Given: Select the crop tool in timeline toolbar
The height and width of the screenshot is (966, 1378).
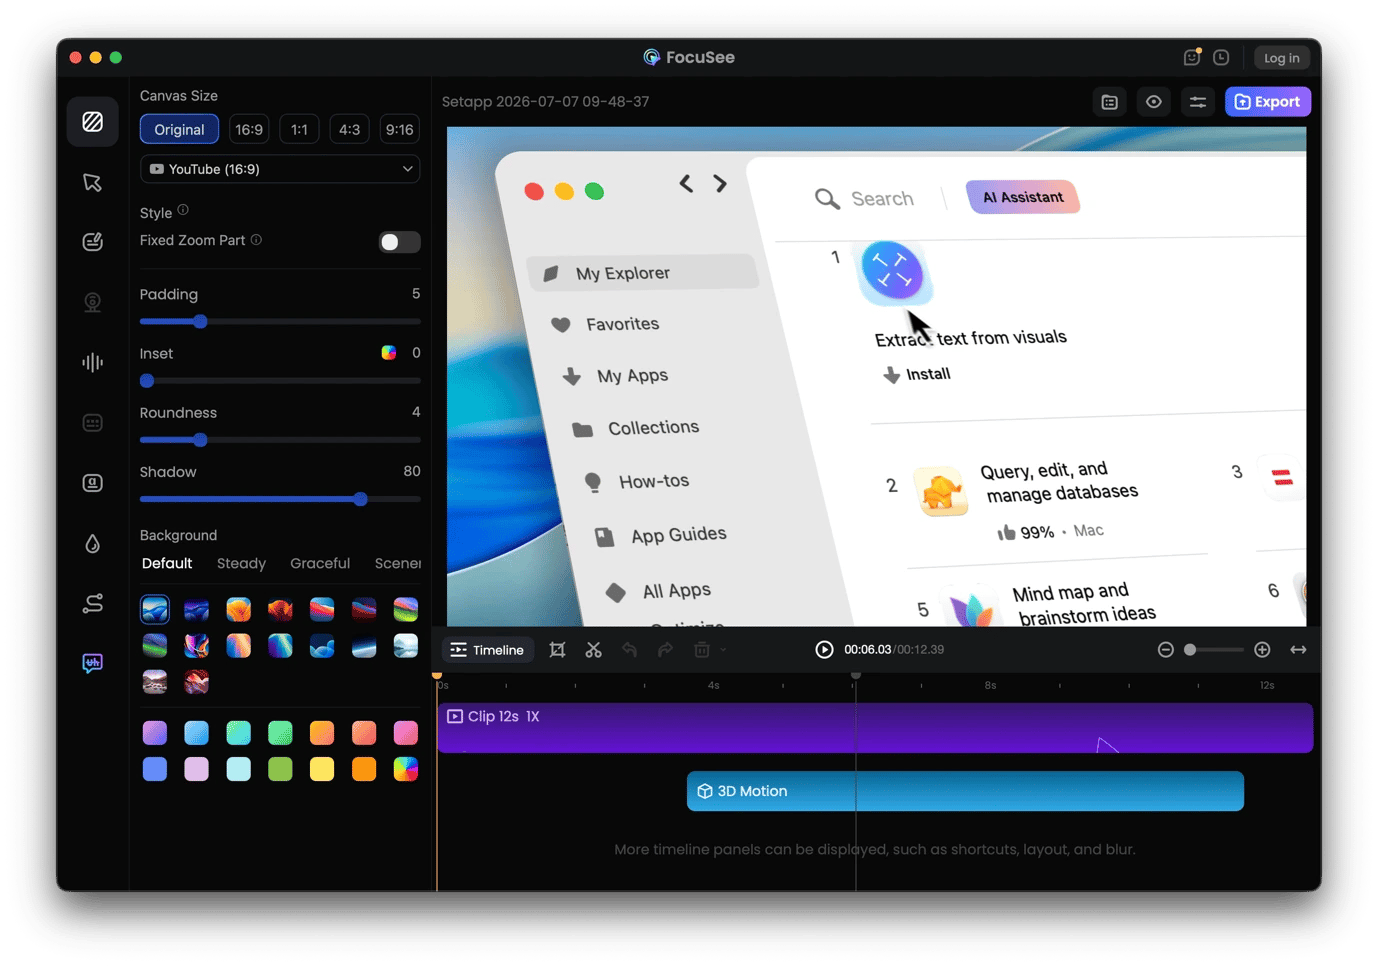Looking at the screenshot, I should pos(558,650).
